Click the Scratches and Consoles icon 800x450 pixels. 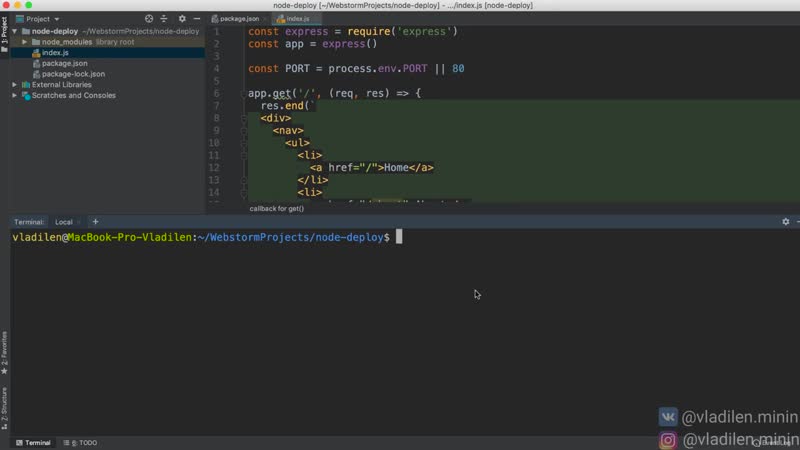[26, 95]
